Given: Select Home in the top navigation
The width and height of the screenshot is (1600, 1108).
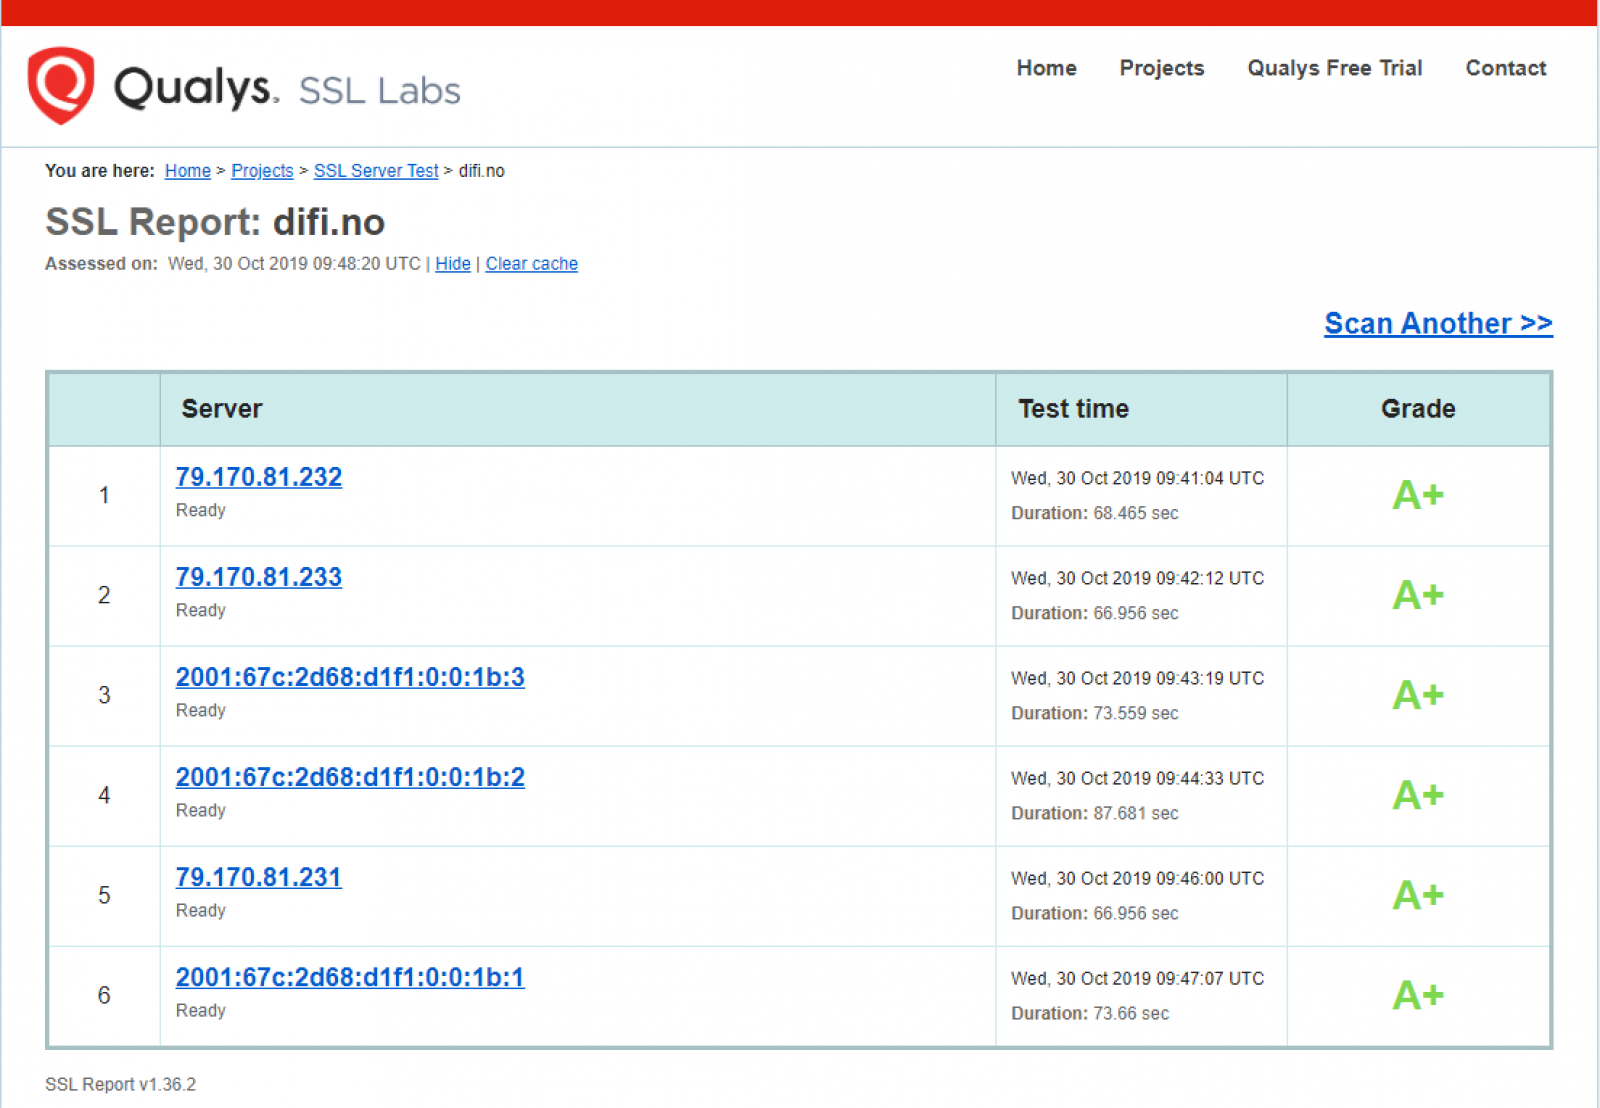Looking at the screenshot, I should click(x=1046, y=68).
